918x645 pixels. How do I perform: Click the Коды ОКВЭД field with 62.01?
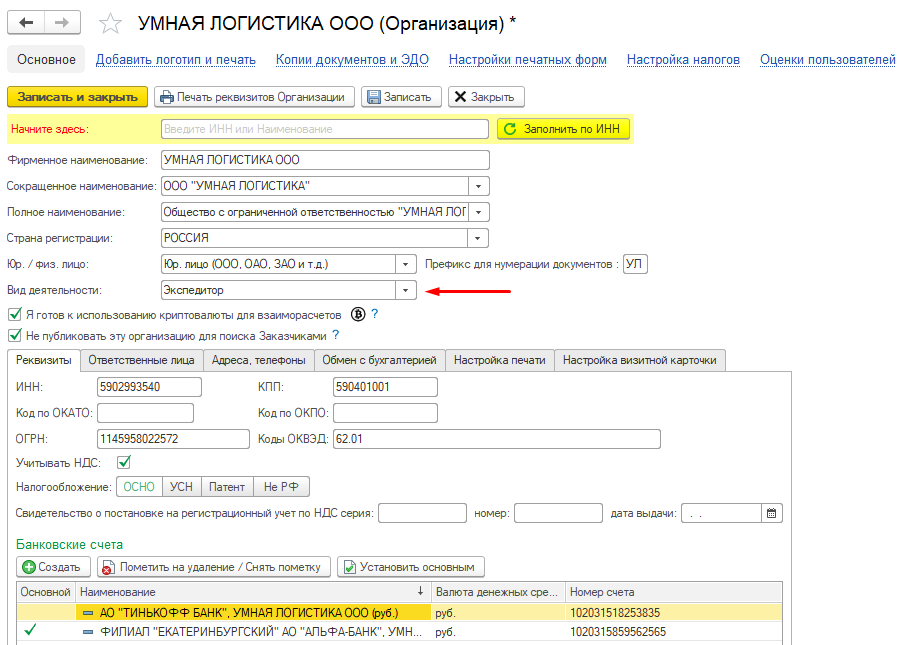(496, 439)
